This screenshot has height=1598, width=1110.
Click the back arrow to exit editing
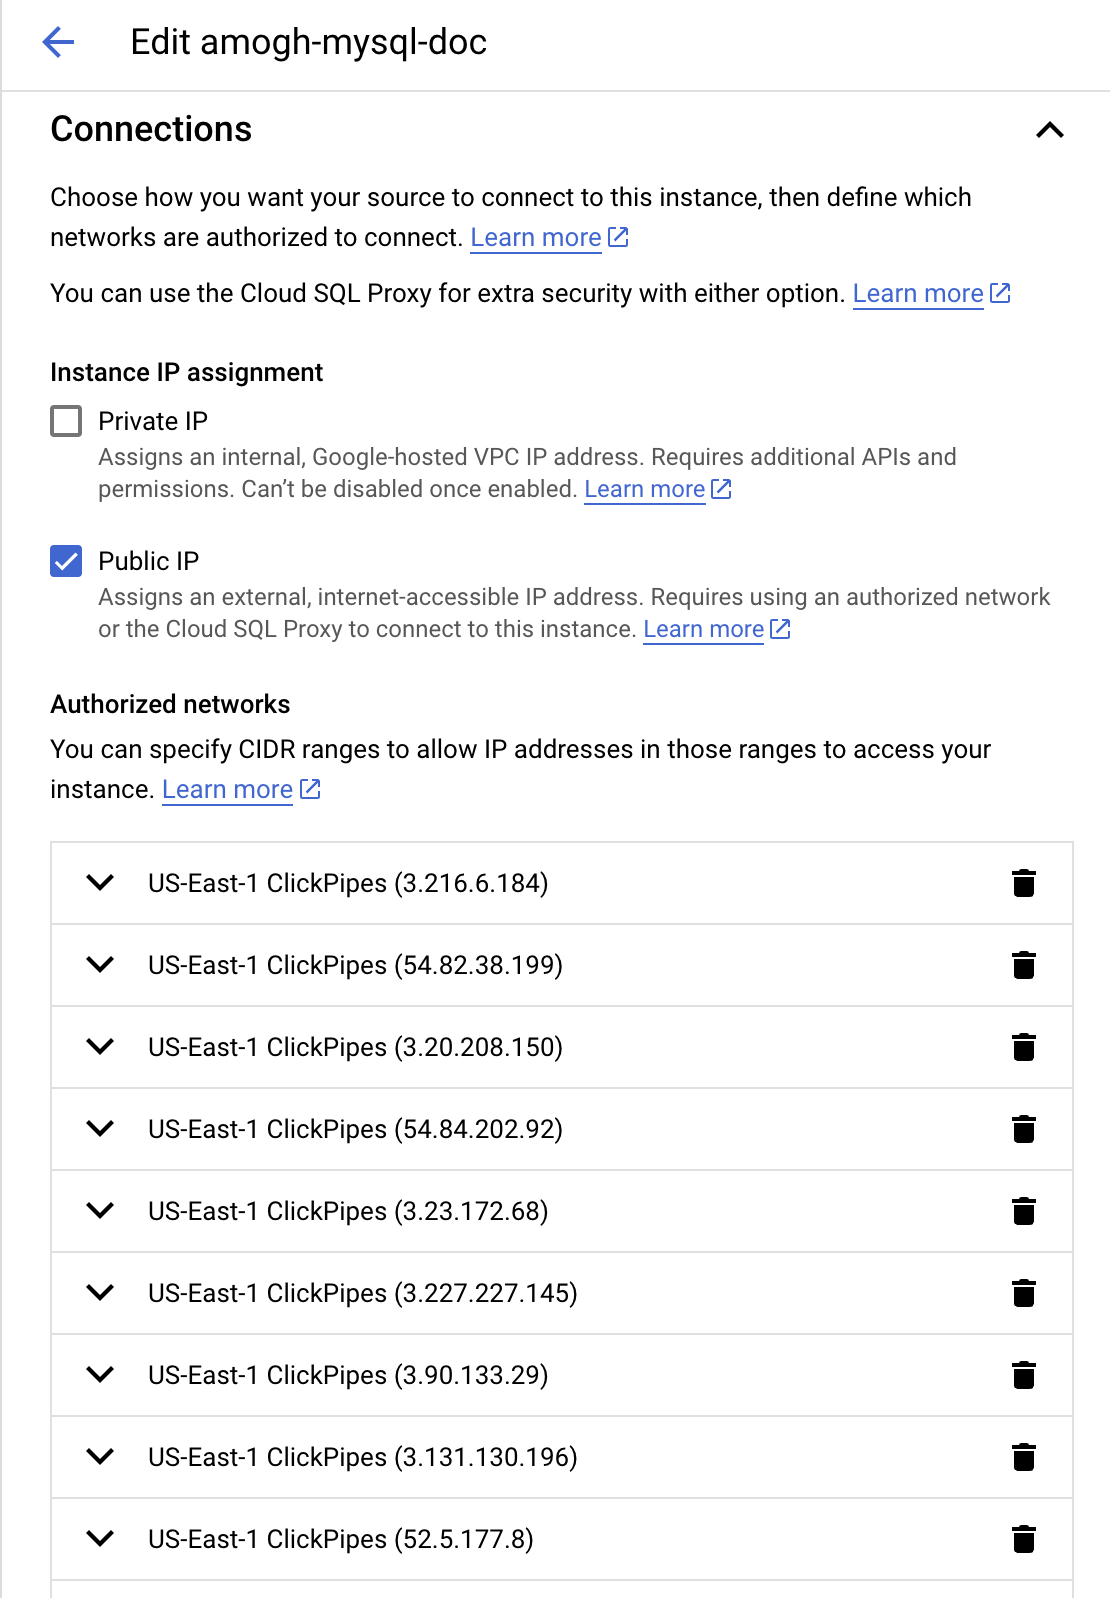pyautogui.click(x=59, y=42)
